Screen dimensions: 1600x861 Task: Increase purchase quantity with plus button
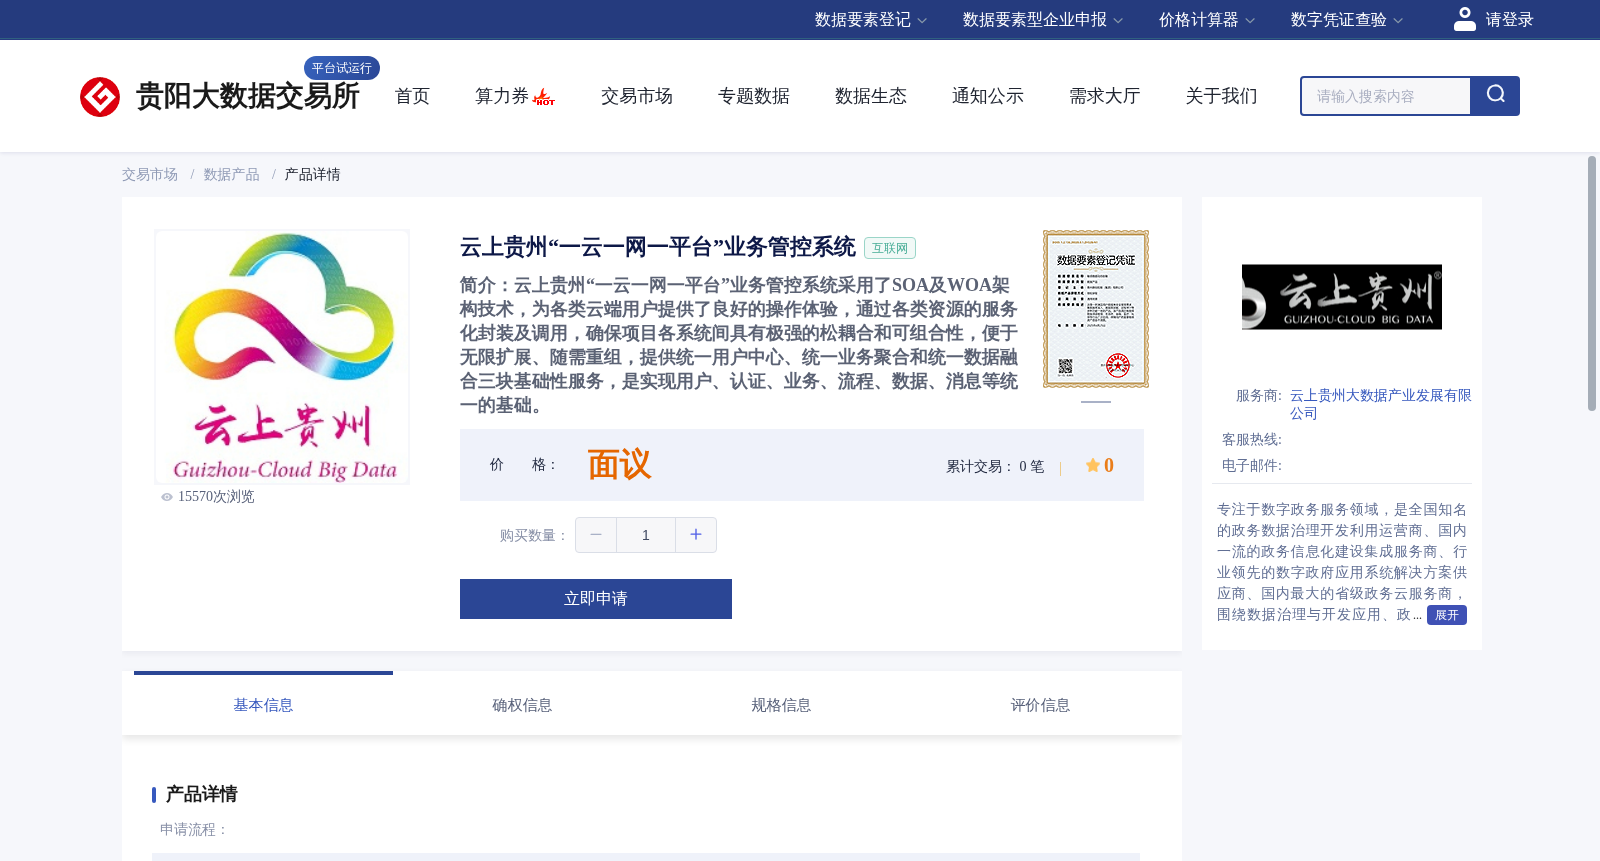point(696,535)
